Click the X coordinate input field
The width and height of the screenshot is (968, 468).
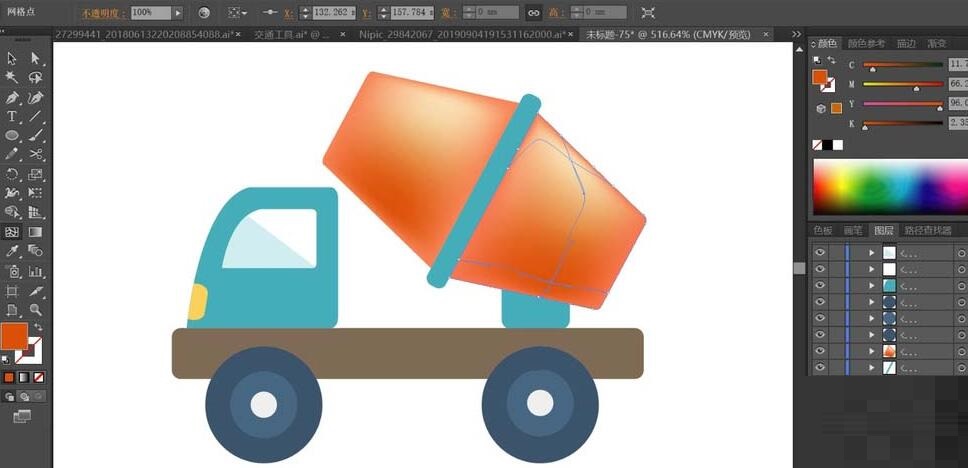335,12
